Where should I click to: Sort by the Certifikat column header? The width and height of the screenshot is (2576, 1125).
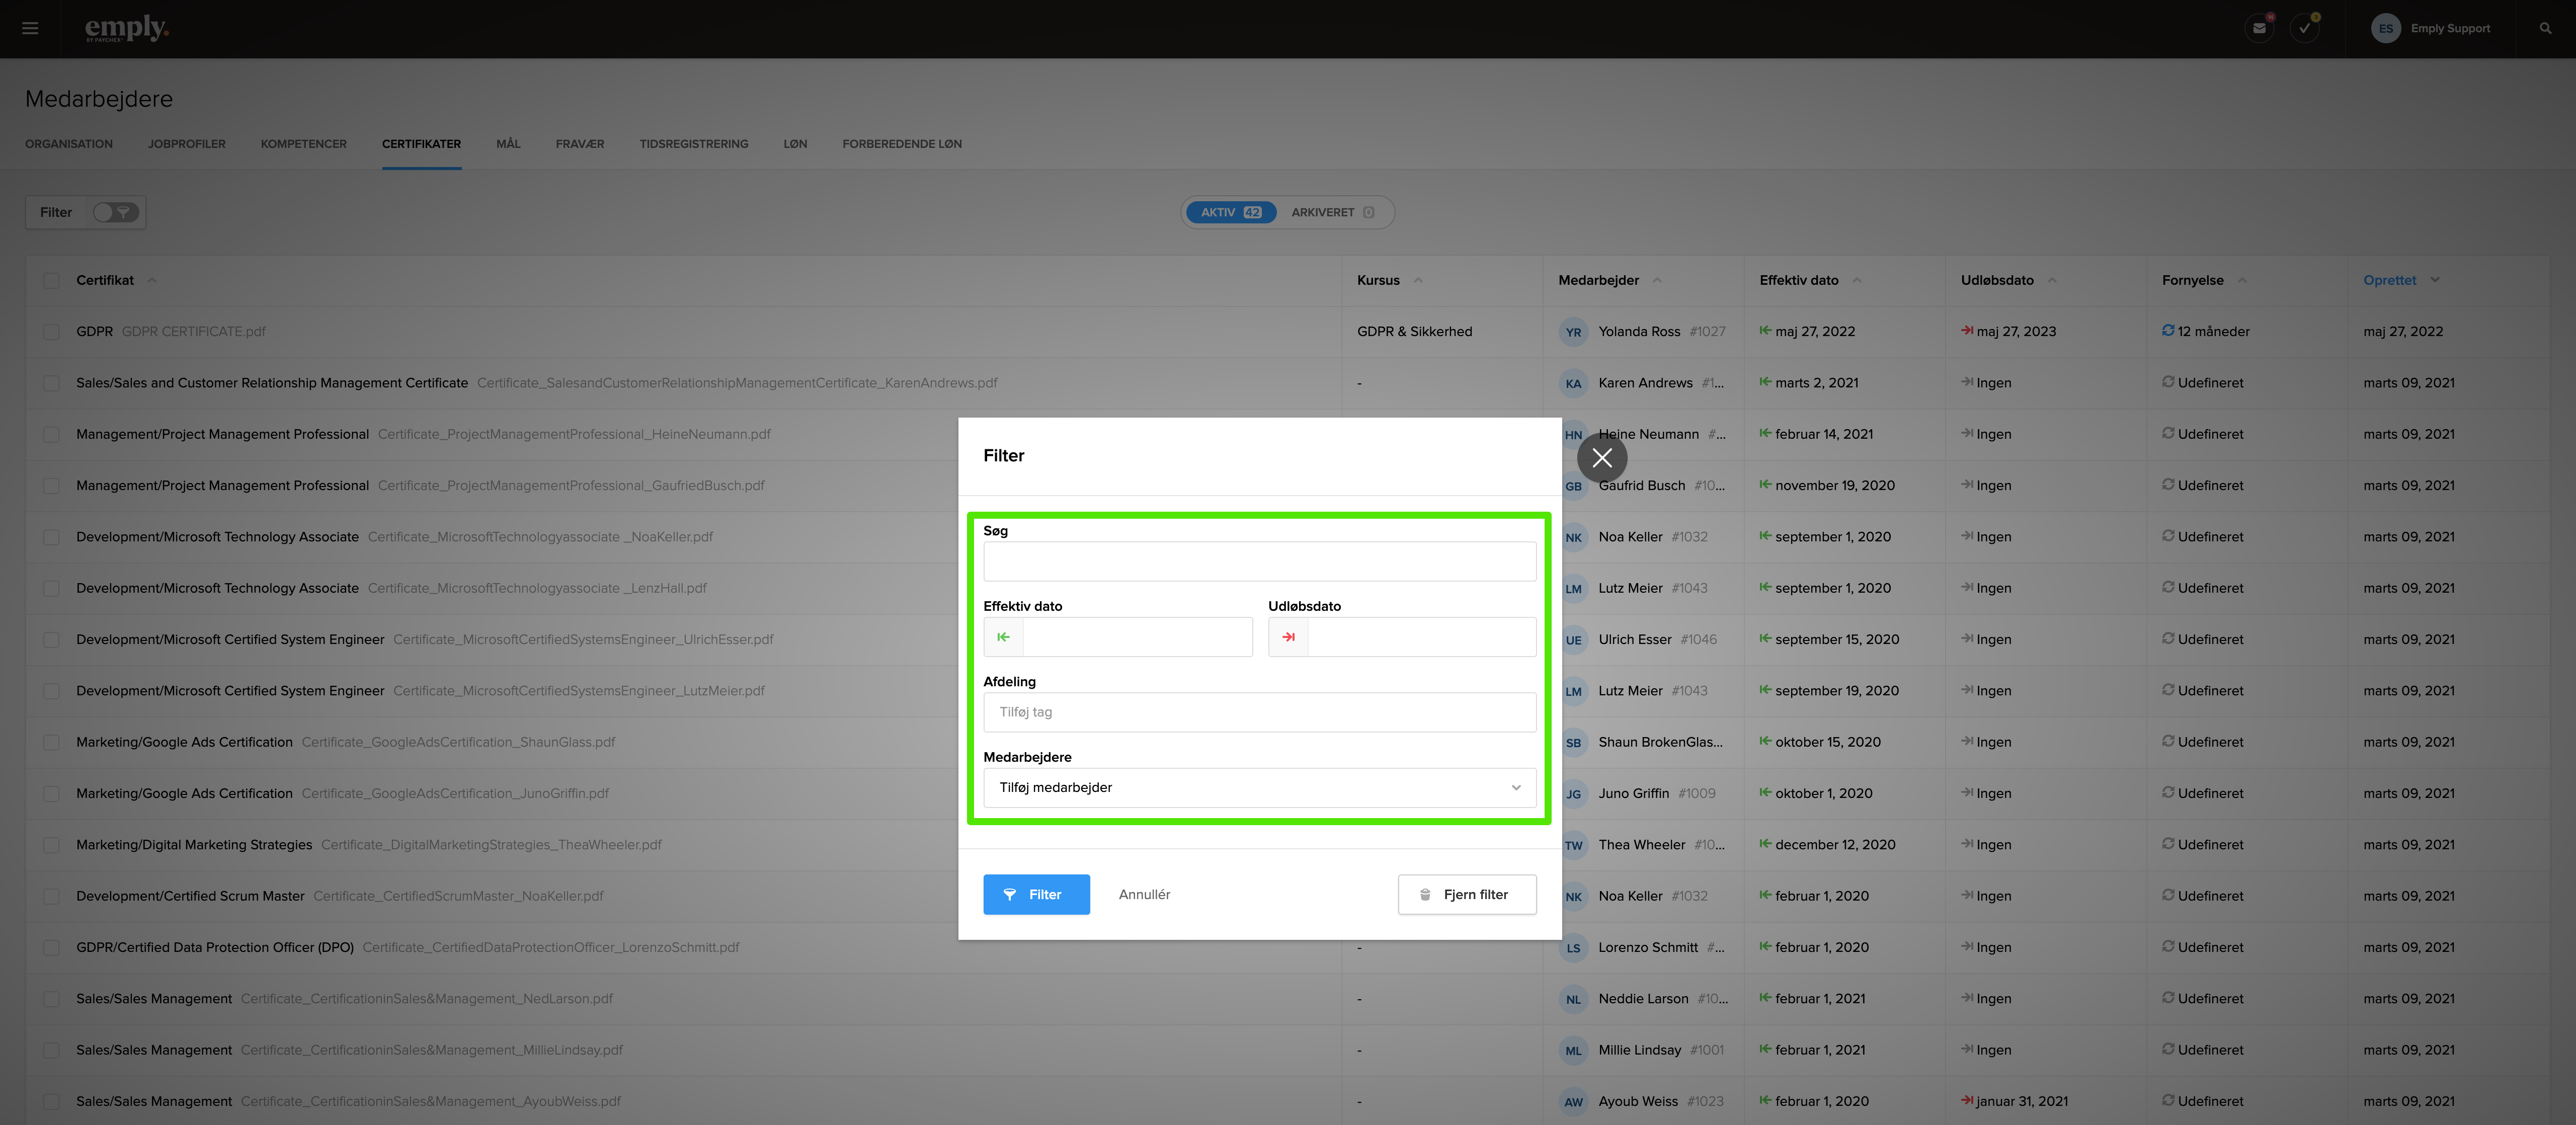click(105, 280)
